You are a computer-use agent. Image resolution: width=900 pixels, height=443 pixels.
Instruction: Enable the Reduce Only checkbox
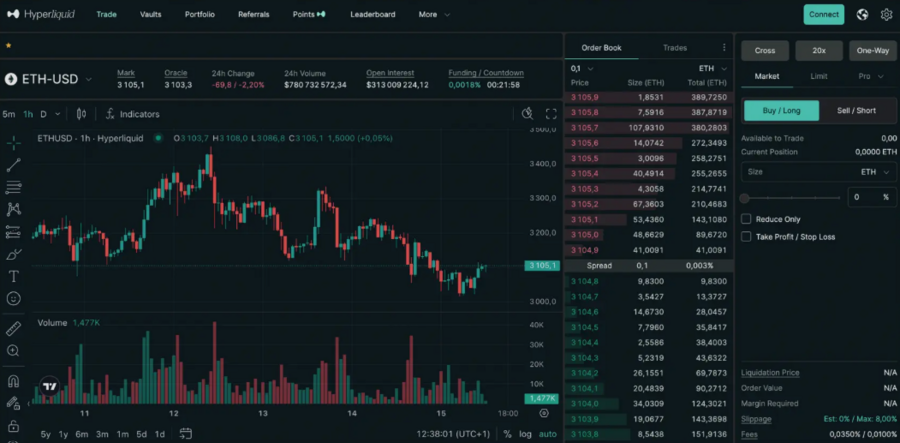point(746,219)
